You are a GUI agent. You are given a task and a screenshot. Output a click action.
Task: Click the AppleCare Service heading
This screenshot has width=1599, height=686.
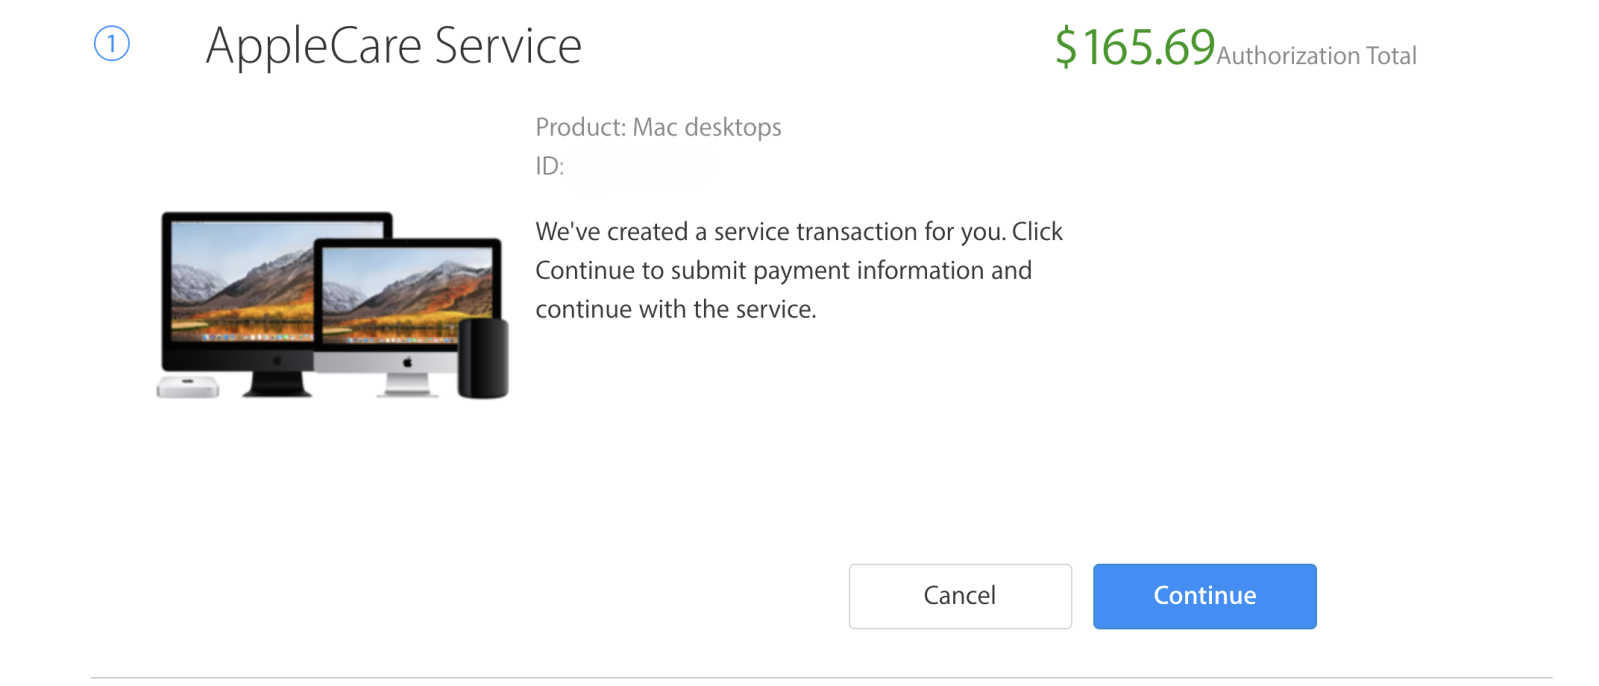click(x=393, y=46)
